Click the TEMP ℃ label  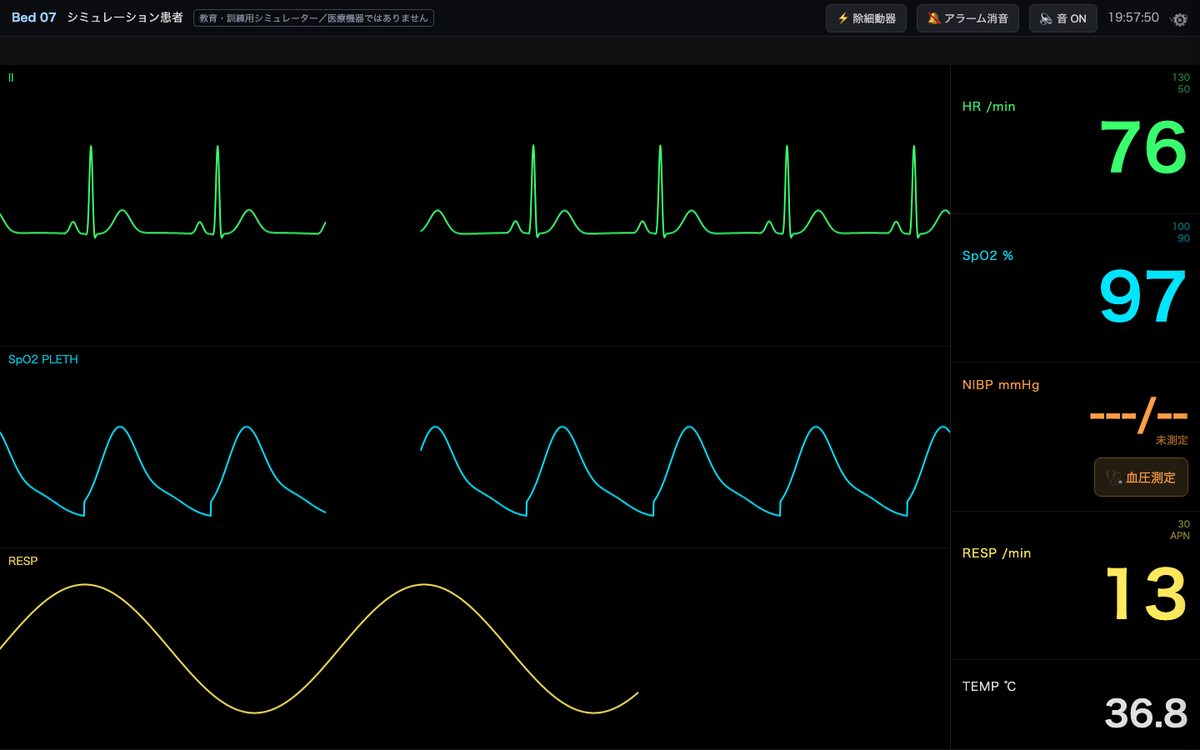point(989,686)
